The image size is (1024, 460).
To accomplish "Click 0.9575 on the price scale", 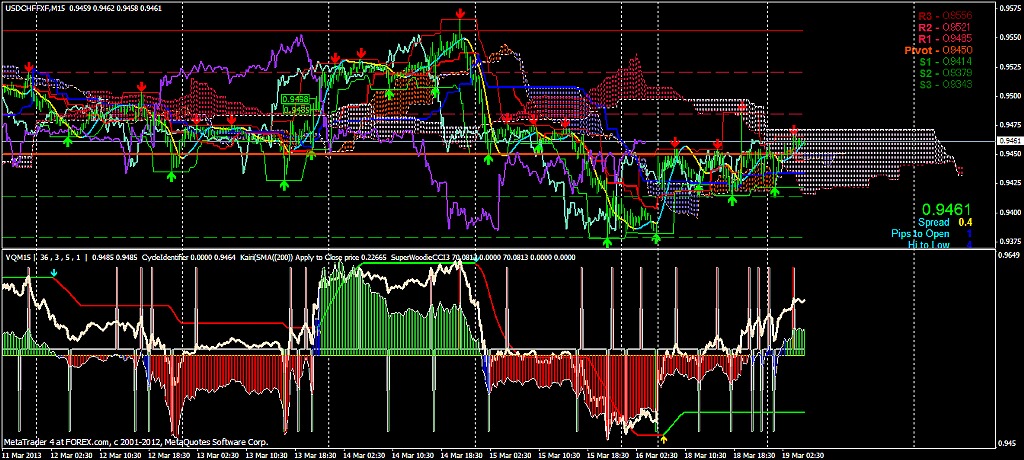I will tap(1011, 8).
